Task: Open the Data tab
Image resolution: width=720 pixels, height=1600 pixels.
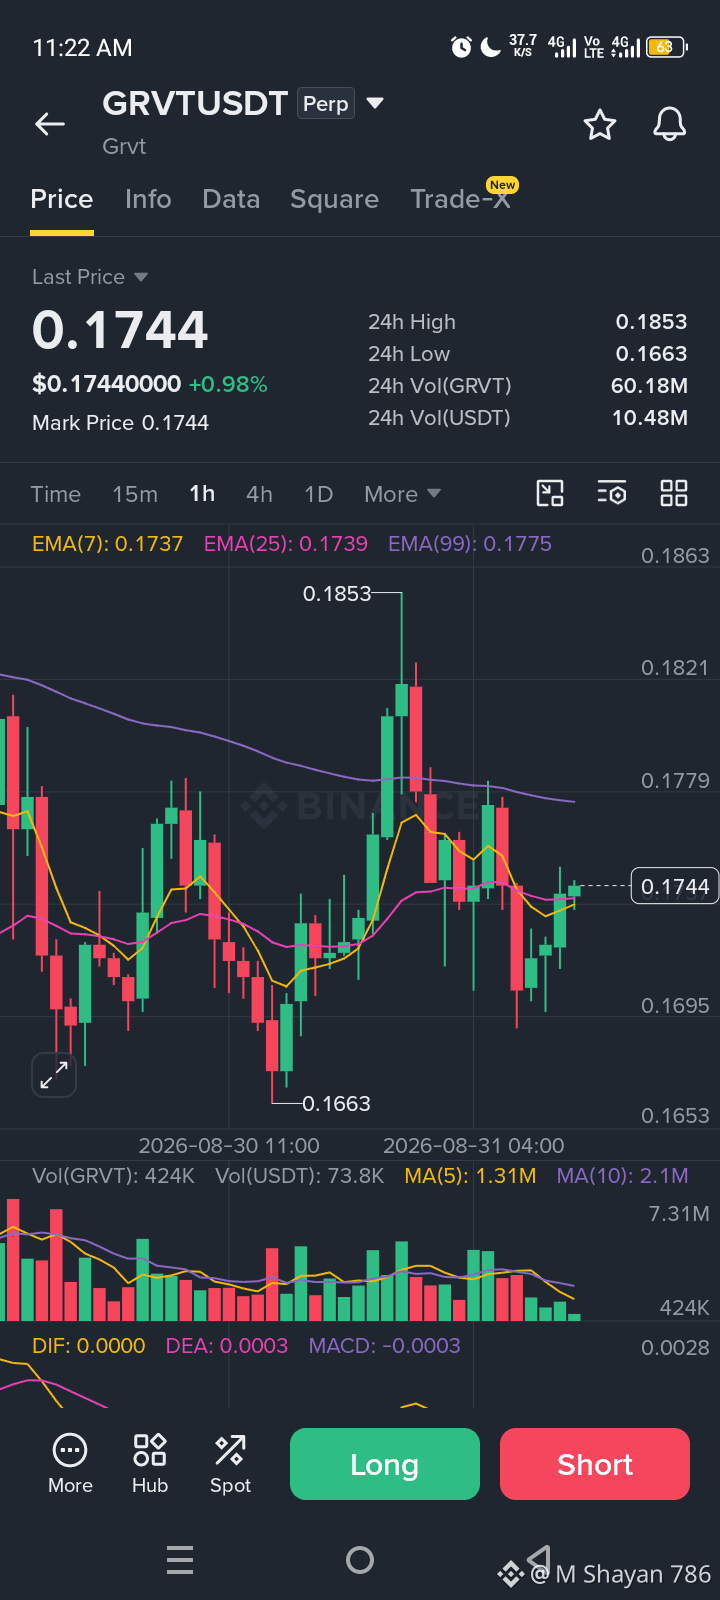Action: (x=231, y=199)
